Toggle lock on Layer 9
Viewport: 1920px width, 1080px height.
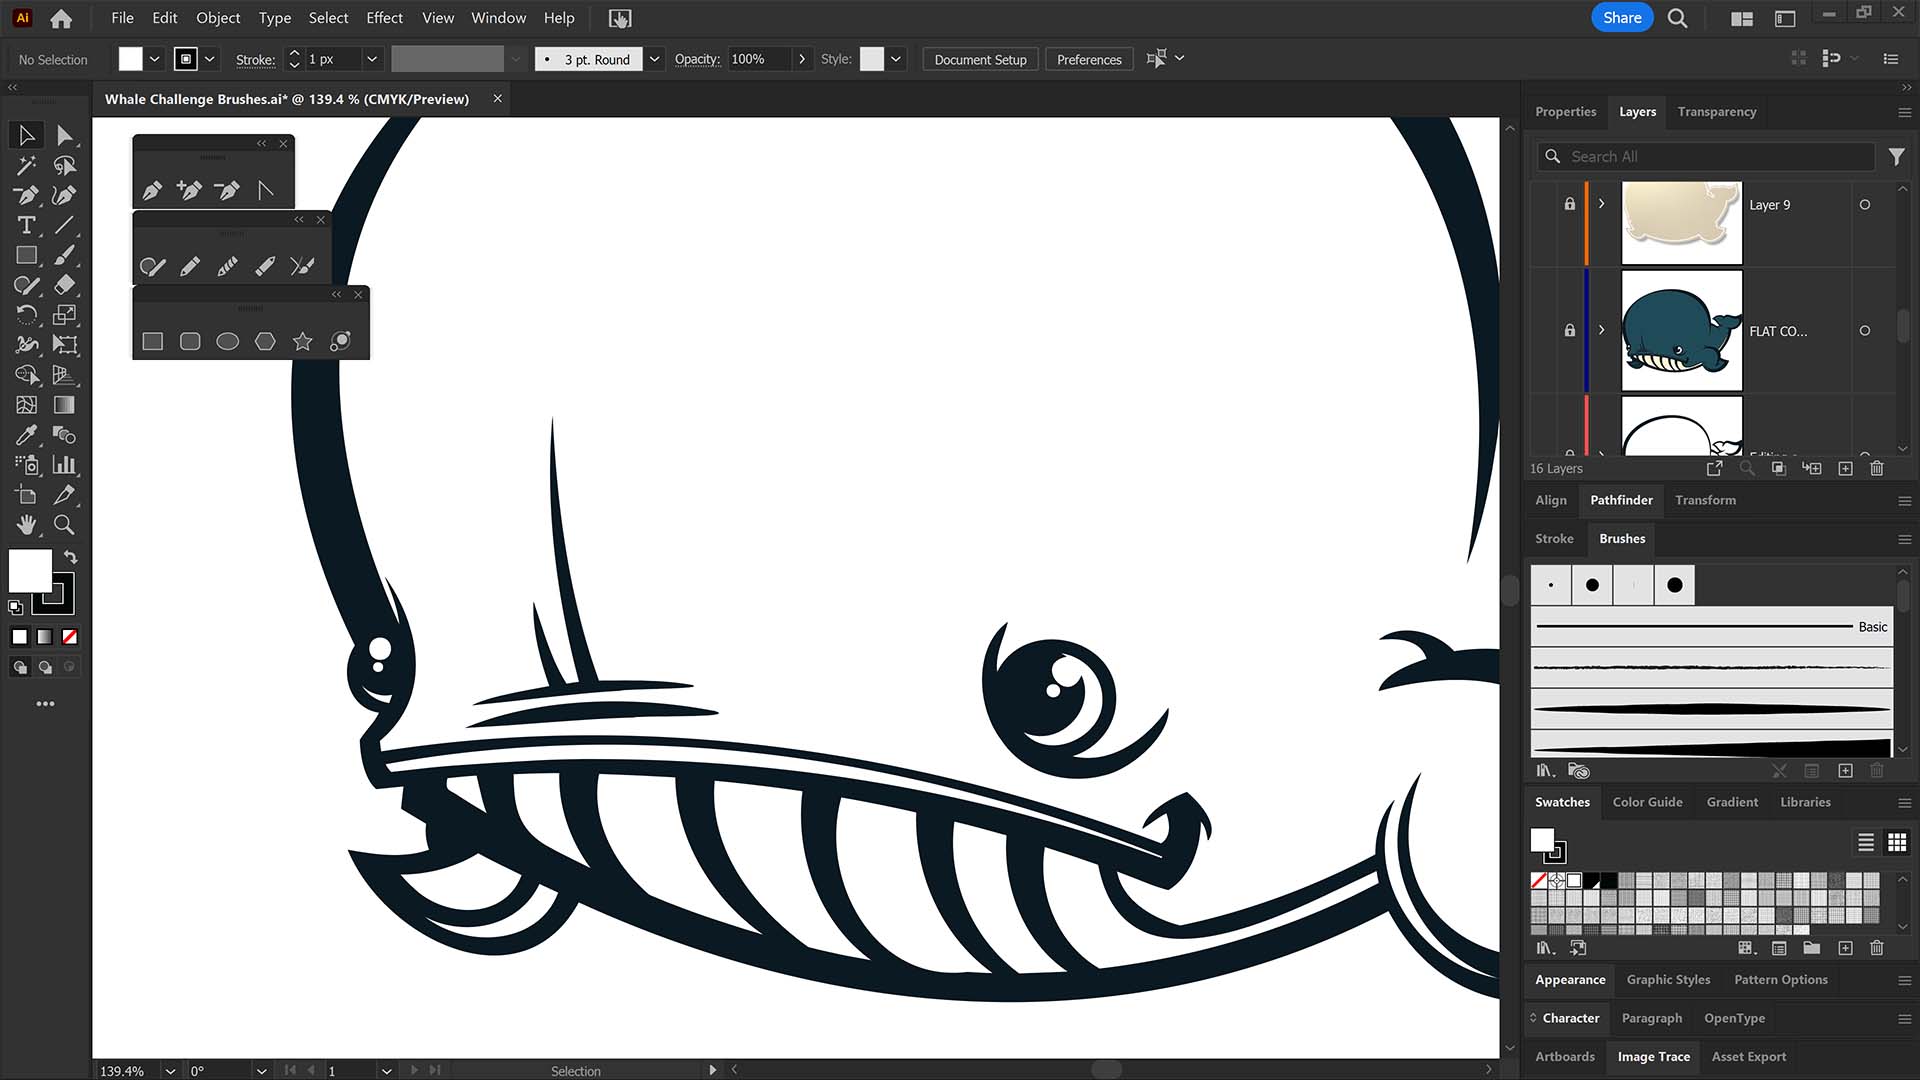pyautogui.click(x=1569, y=204)
